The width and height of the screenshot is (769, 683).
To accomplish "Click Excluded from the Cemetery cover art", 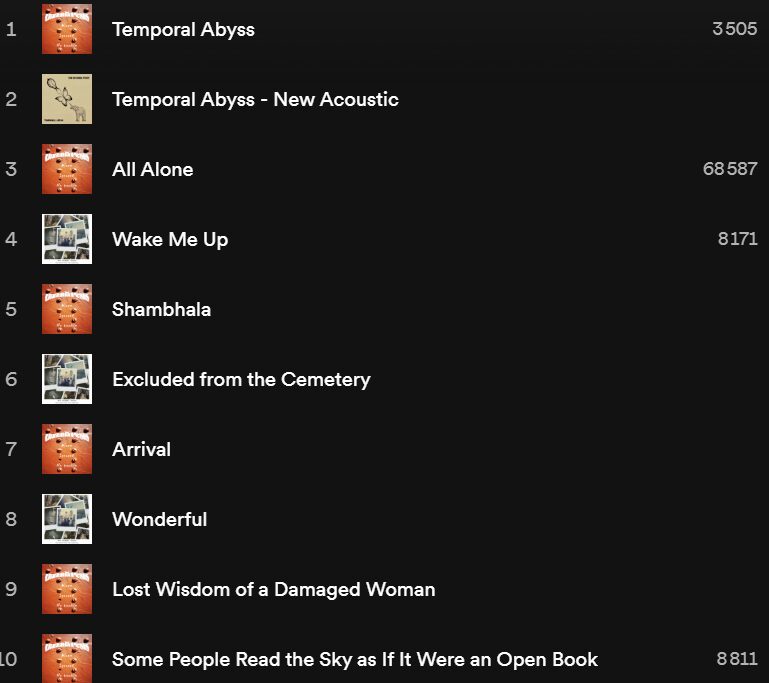I will click(67, 379).
